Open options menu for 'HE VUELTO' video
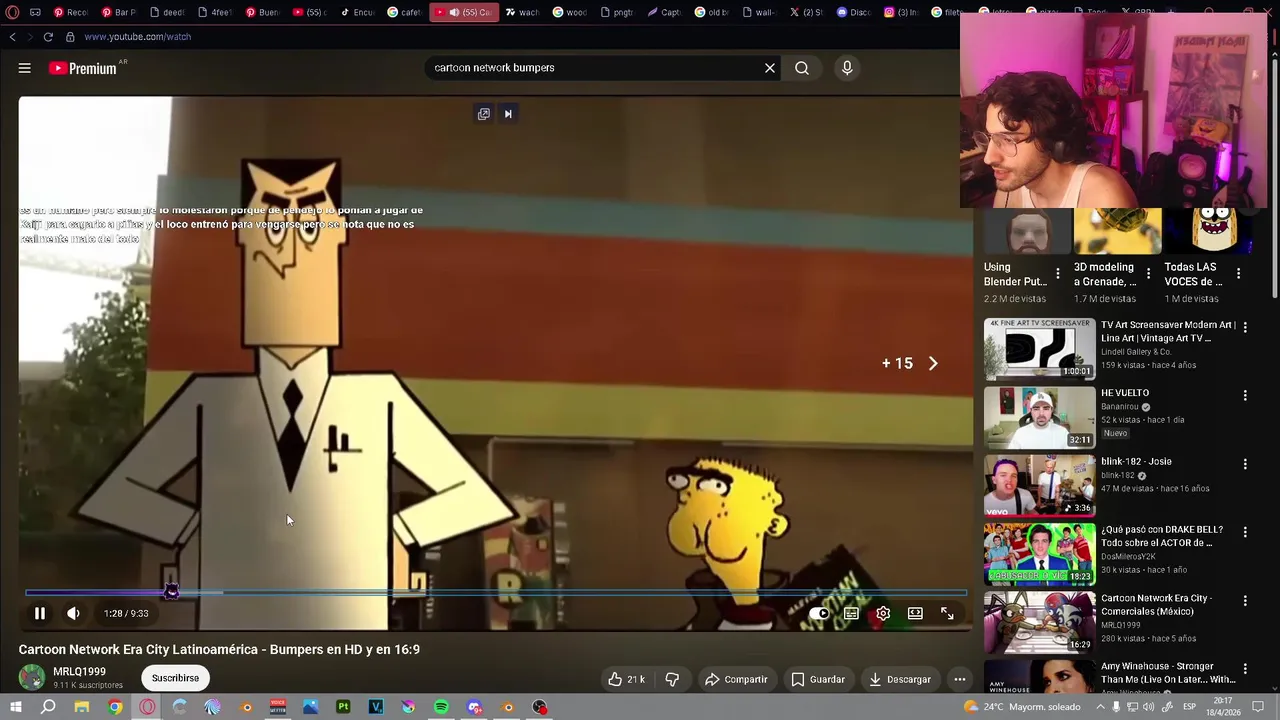The image size is (1280, 720). [x=1245, y=396]
